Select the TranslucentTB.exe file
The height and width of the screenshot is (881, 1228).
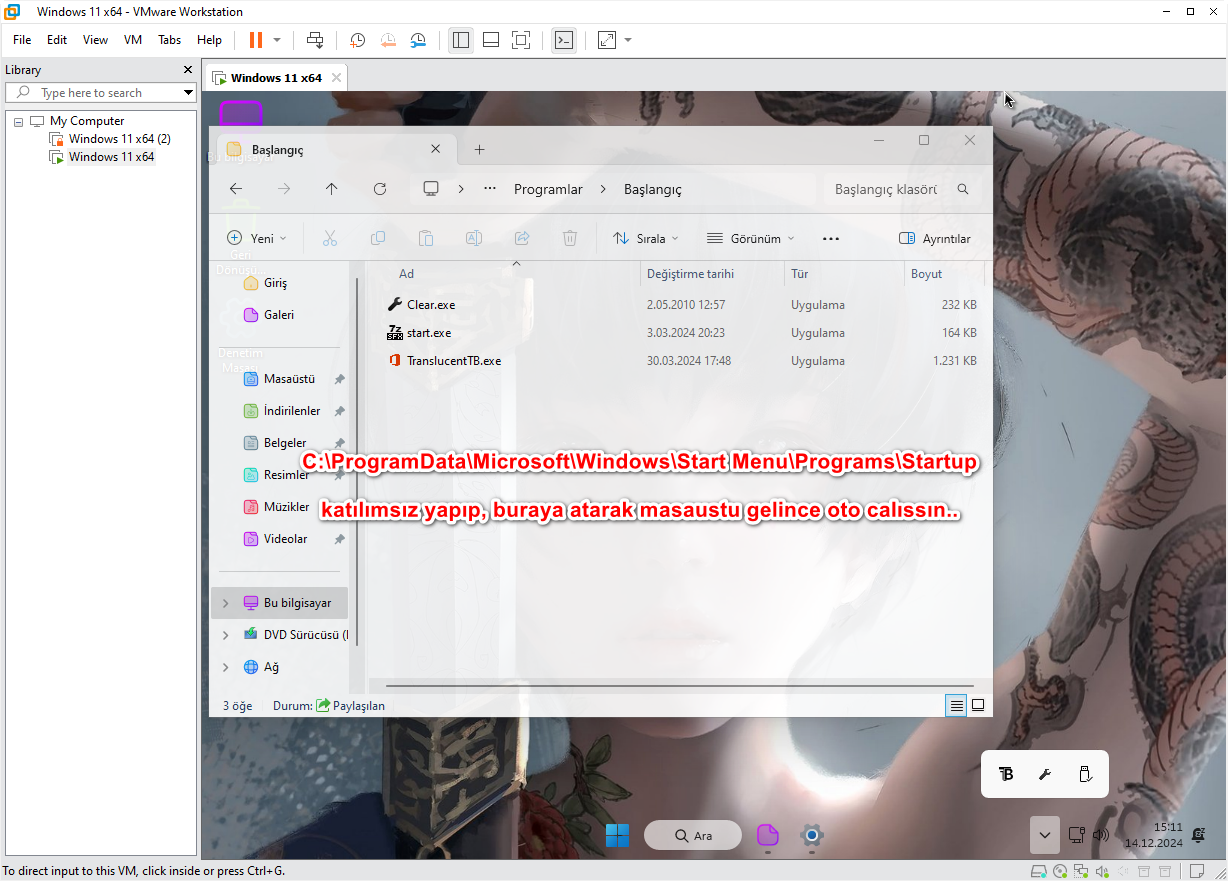454,361
